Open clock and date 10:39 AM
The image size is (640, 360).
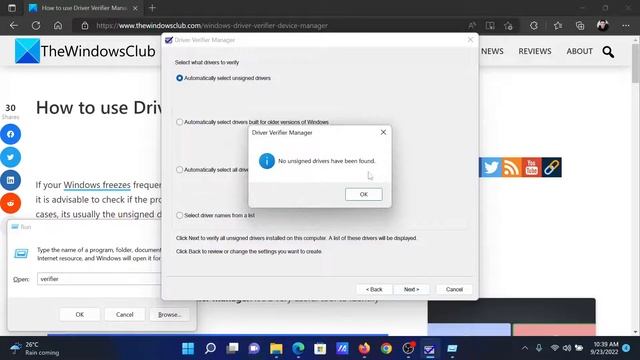[x=605, y=348]
